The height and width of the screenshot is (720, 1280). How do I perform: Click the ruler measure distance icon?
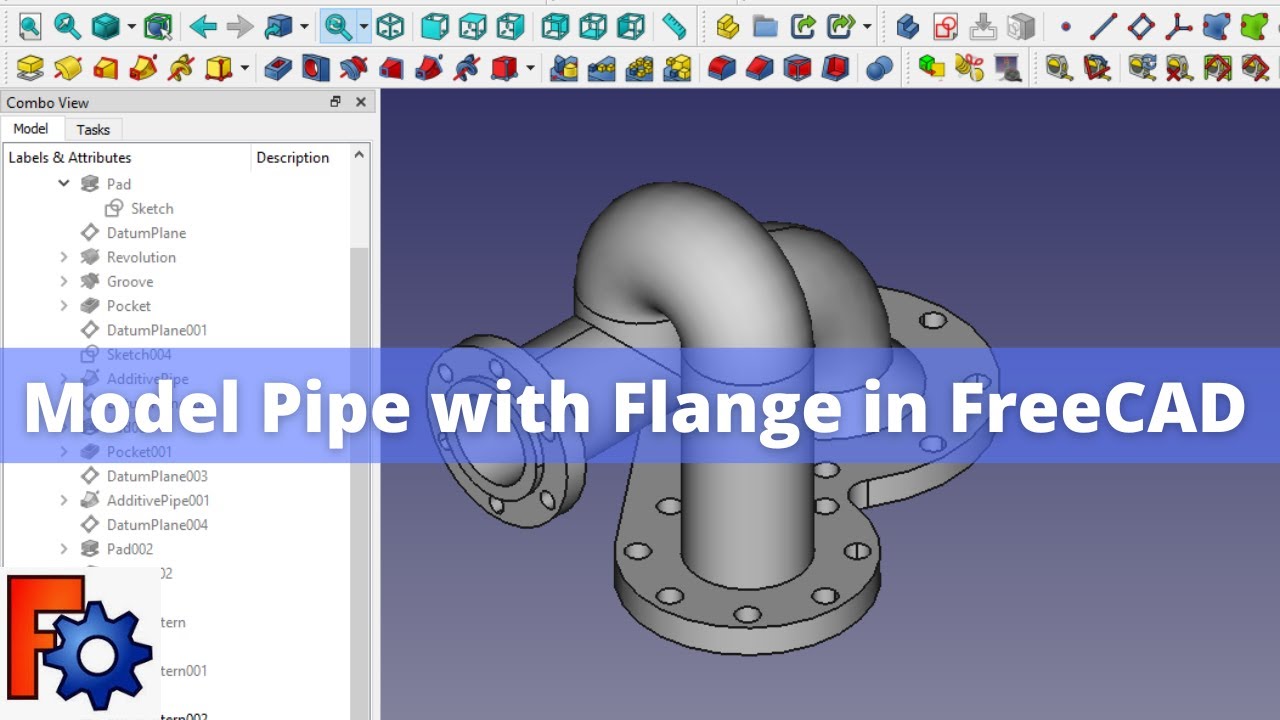pos(675,26)
